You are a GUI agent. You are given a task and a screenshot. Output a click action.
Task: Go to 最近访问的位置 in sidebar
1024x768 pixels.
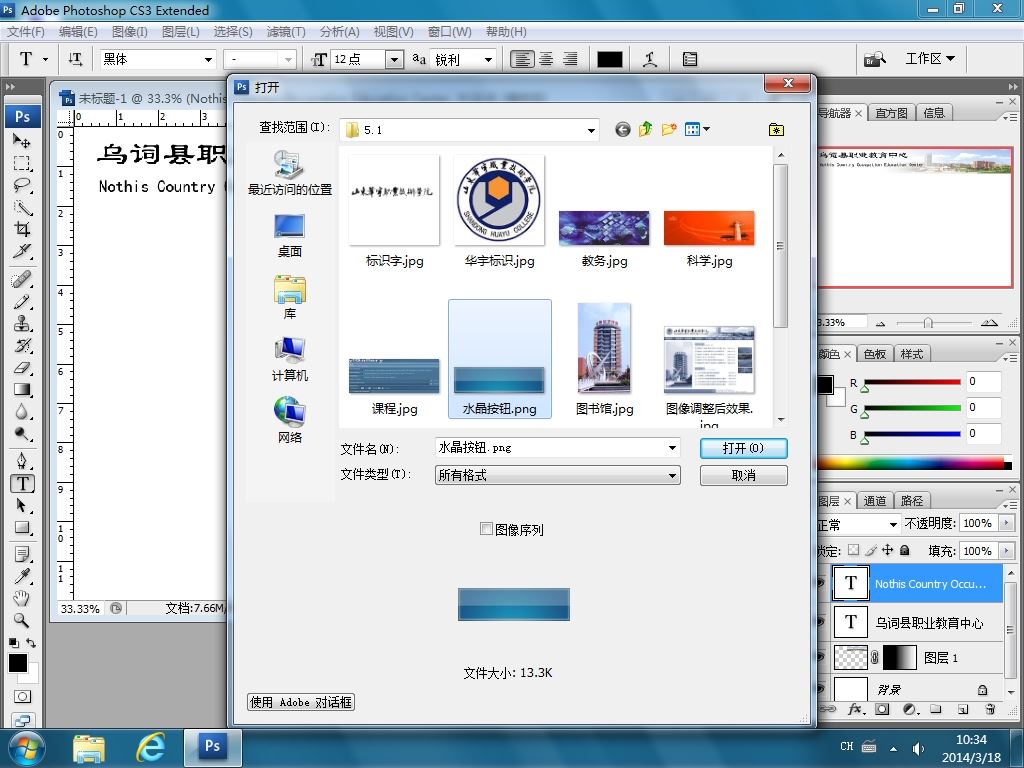click(289, 173)
